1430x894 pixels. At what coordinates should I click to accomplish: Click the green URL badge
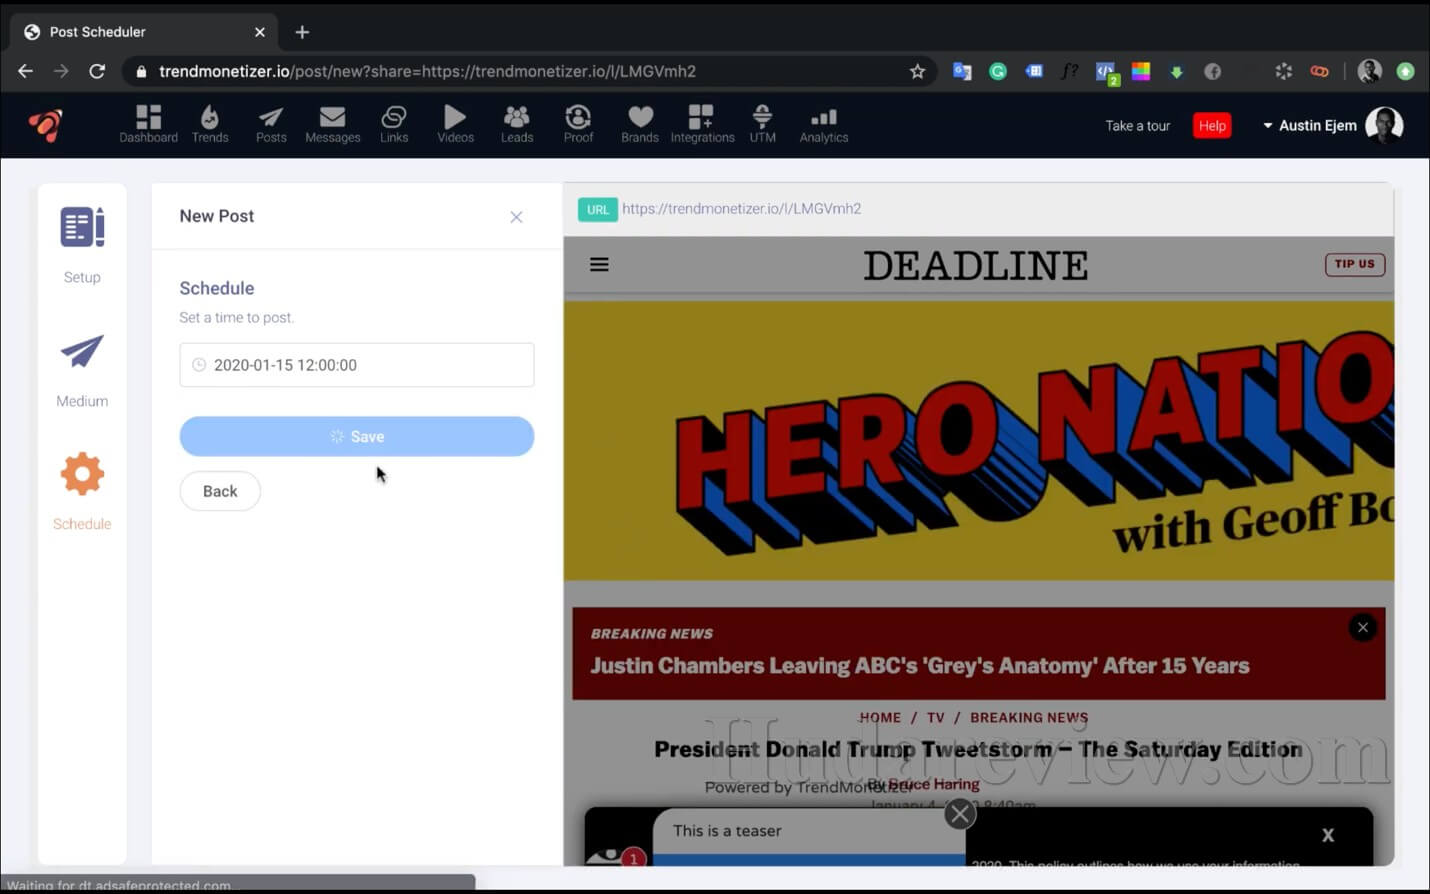[597, 209]
